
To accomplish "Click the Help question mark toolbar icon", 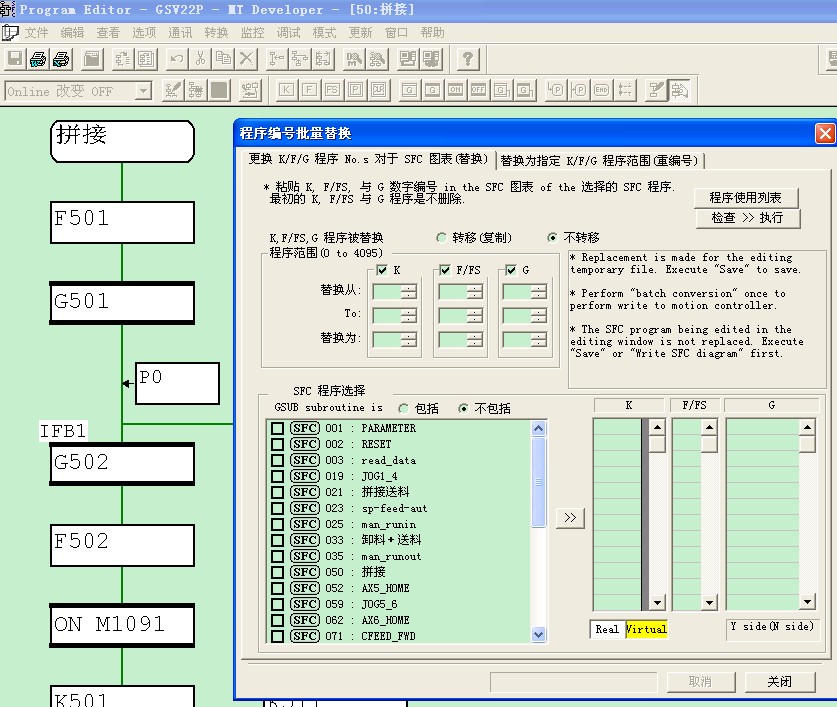I will pos(467,59).
